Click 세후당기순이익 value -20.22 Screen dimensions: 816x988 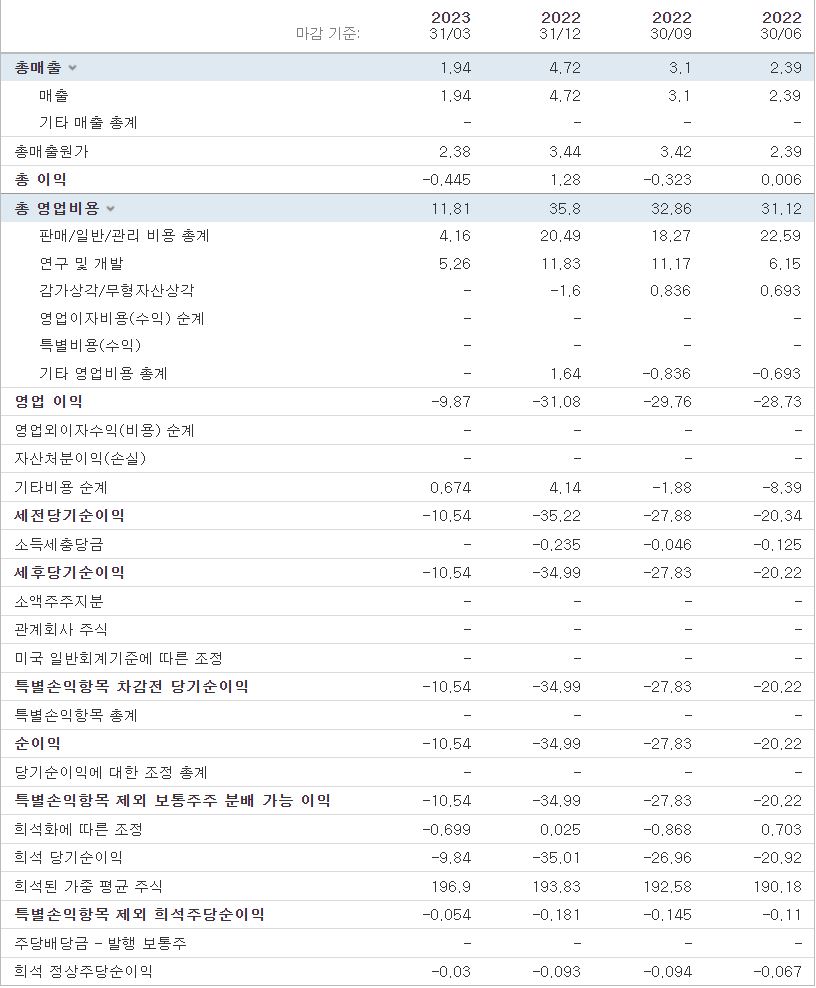(x=778, y=572)
